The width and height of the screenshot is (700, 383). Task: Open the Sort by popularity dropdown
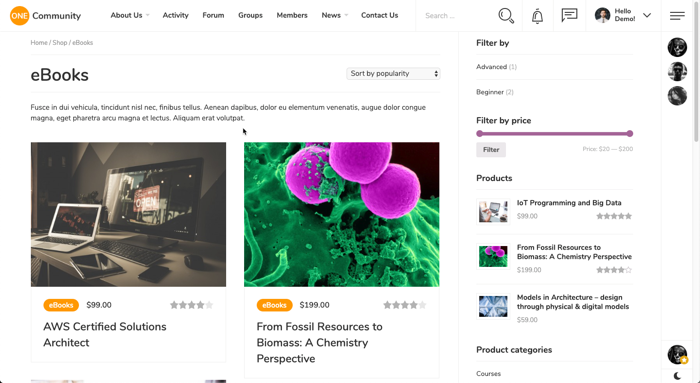(x=393, y=74)
